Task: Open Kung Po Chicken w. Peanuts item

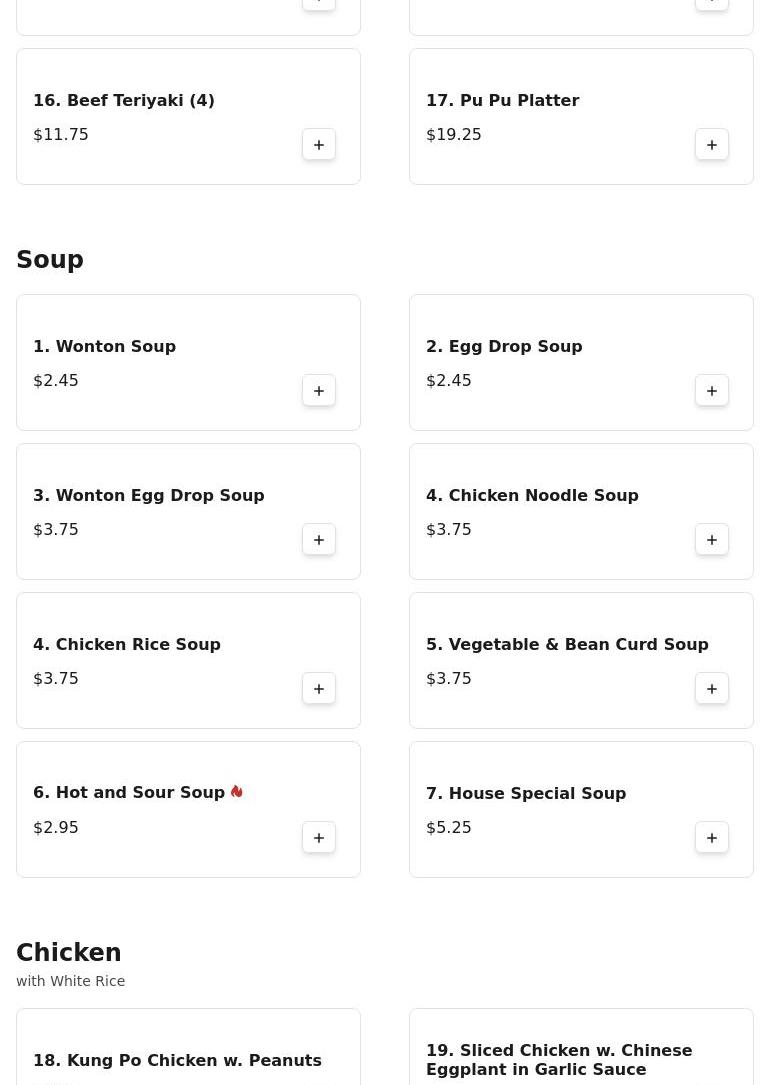Action: (x=177, y=1060)
